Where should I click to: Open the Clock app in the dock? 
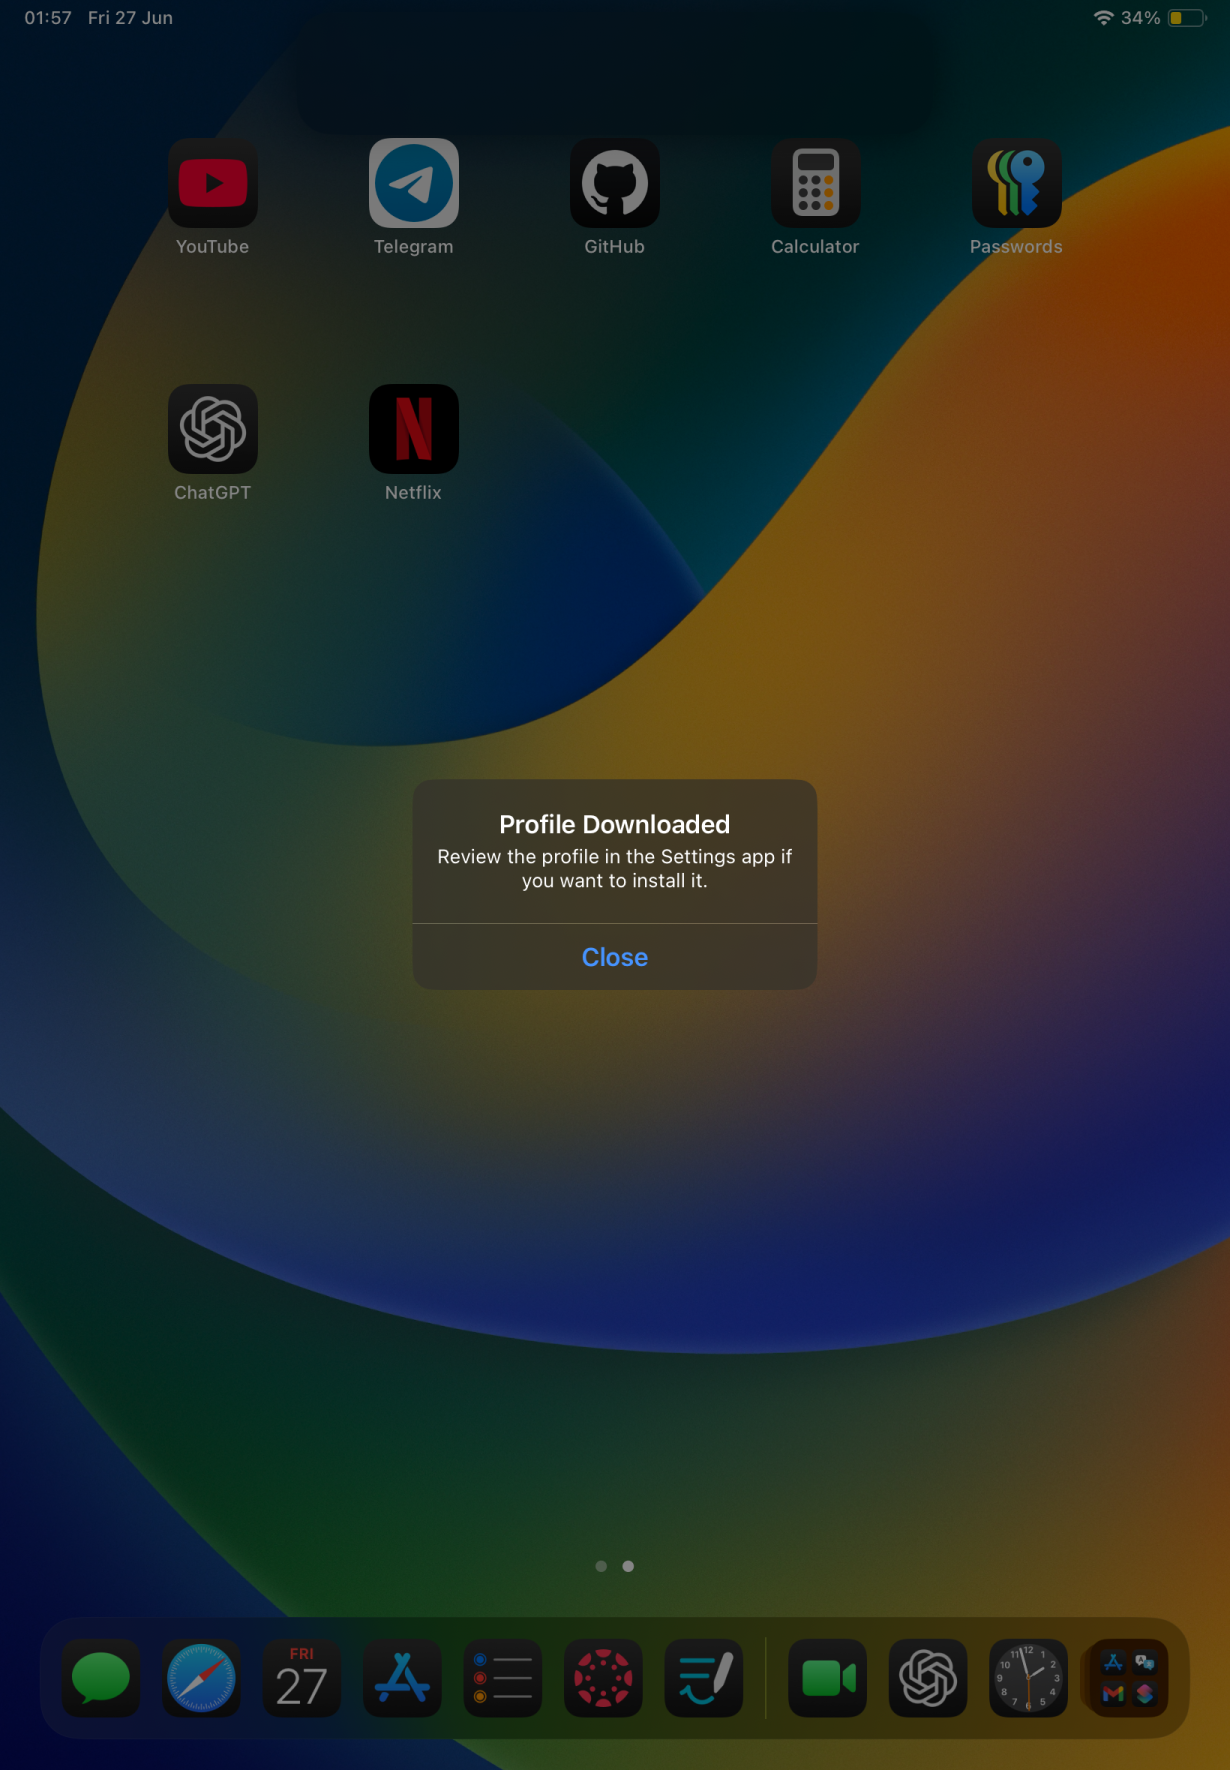[x=1028, y=1678]
